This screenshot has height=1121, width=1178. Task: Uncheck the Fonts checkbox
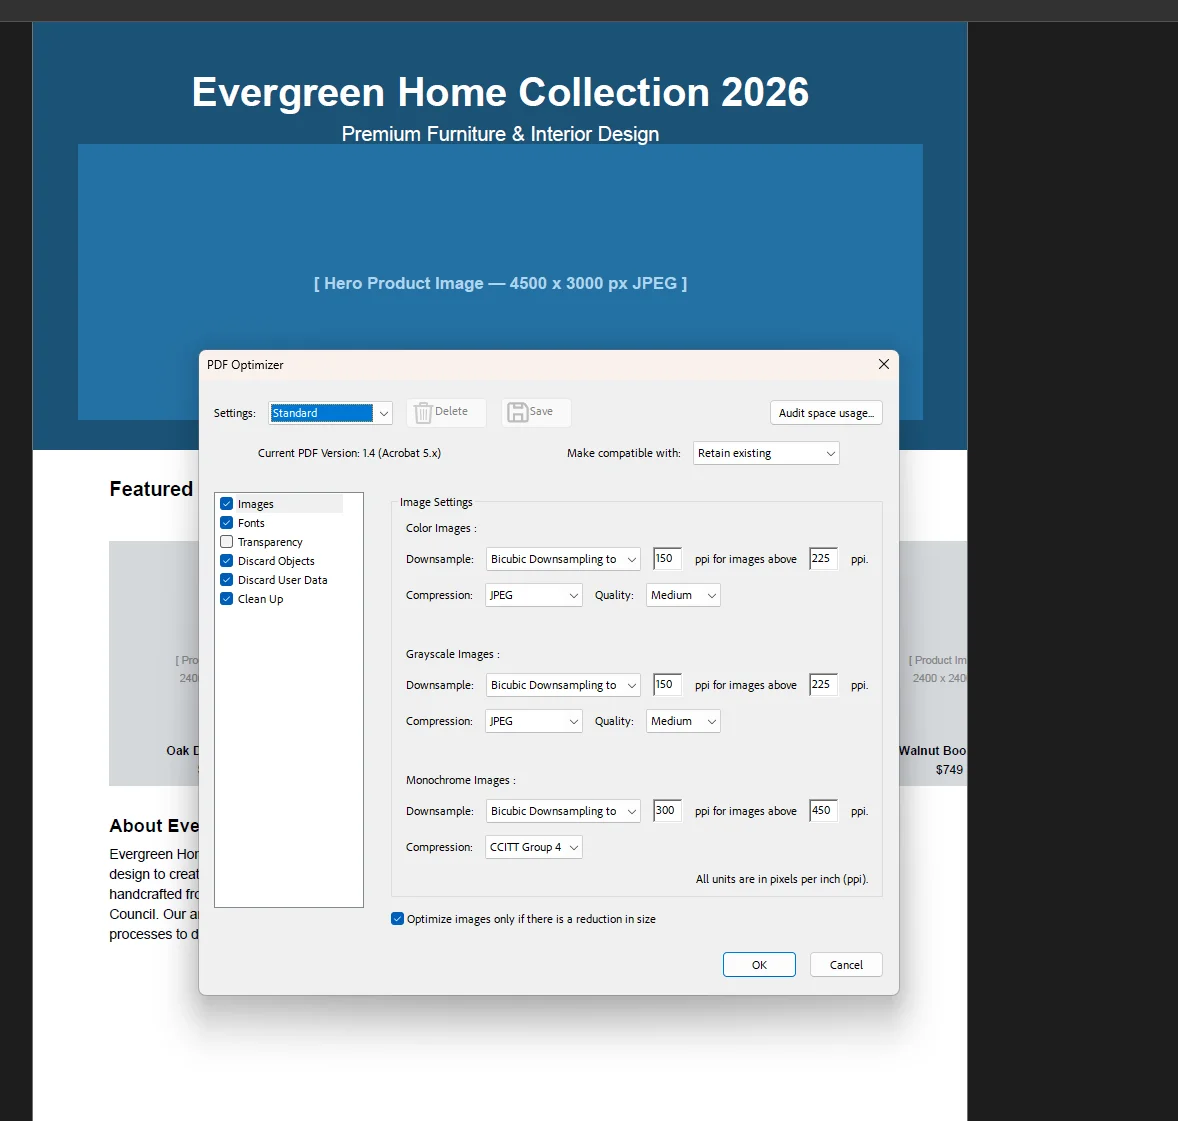[x=226, y=522]
